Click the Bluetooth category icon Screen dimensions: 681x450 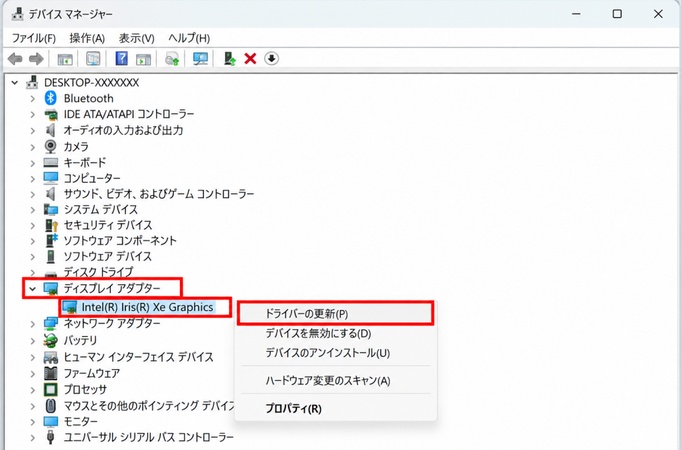[50, 98]
